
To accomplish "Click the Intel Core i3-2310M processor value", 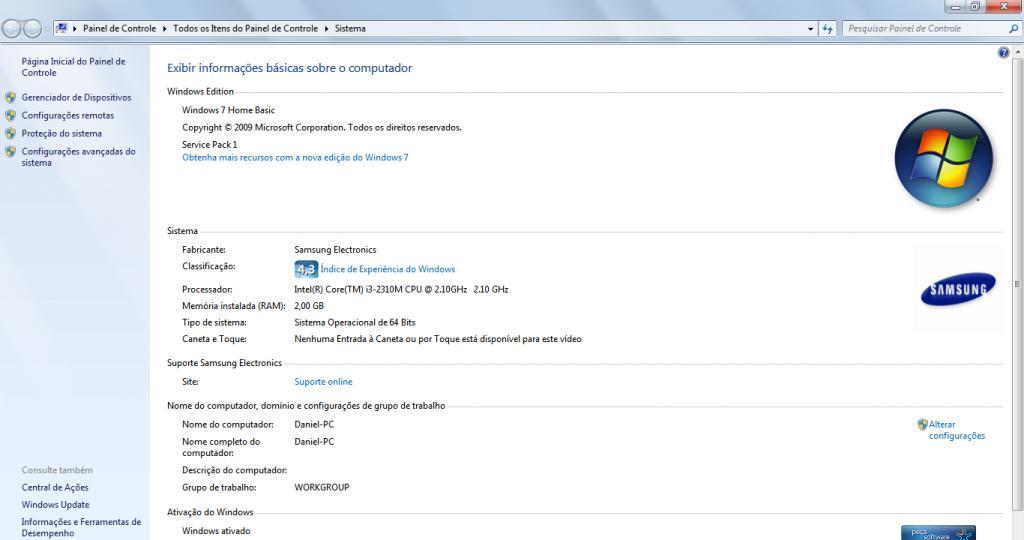I will click(401, 289).
